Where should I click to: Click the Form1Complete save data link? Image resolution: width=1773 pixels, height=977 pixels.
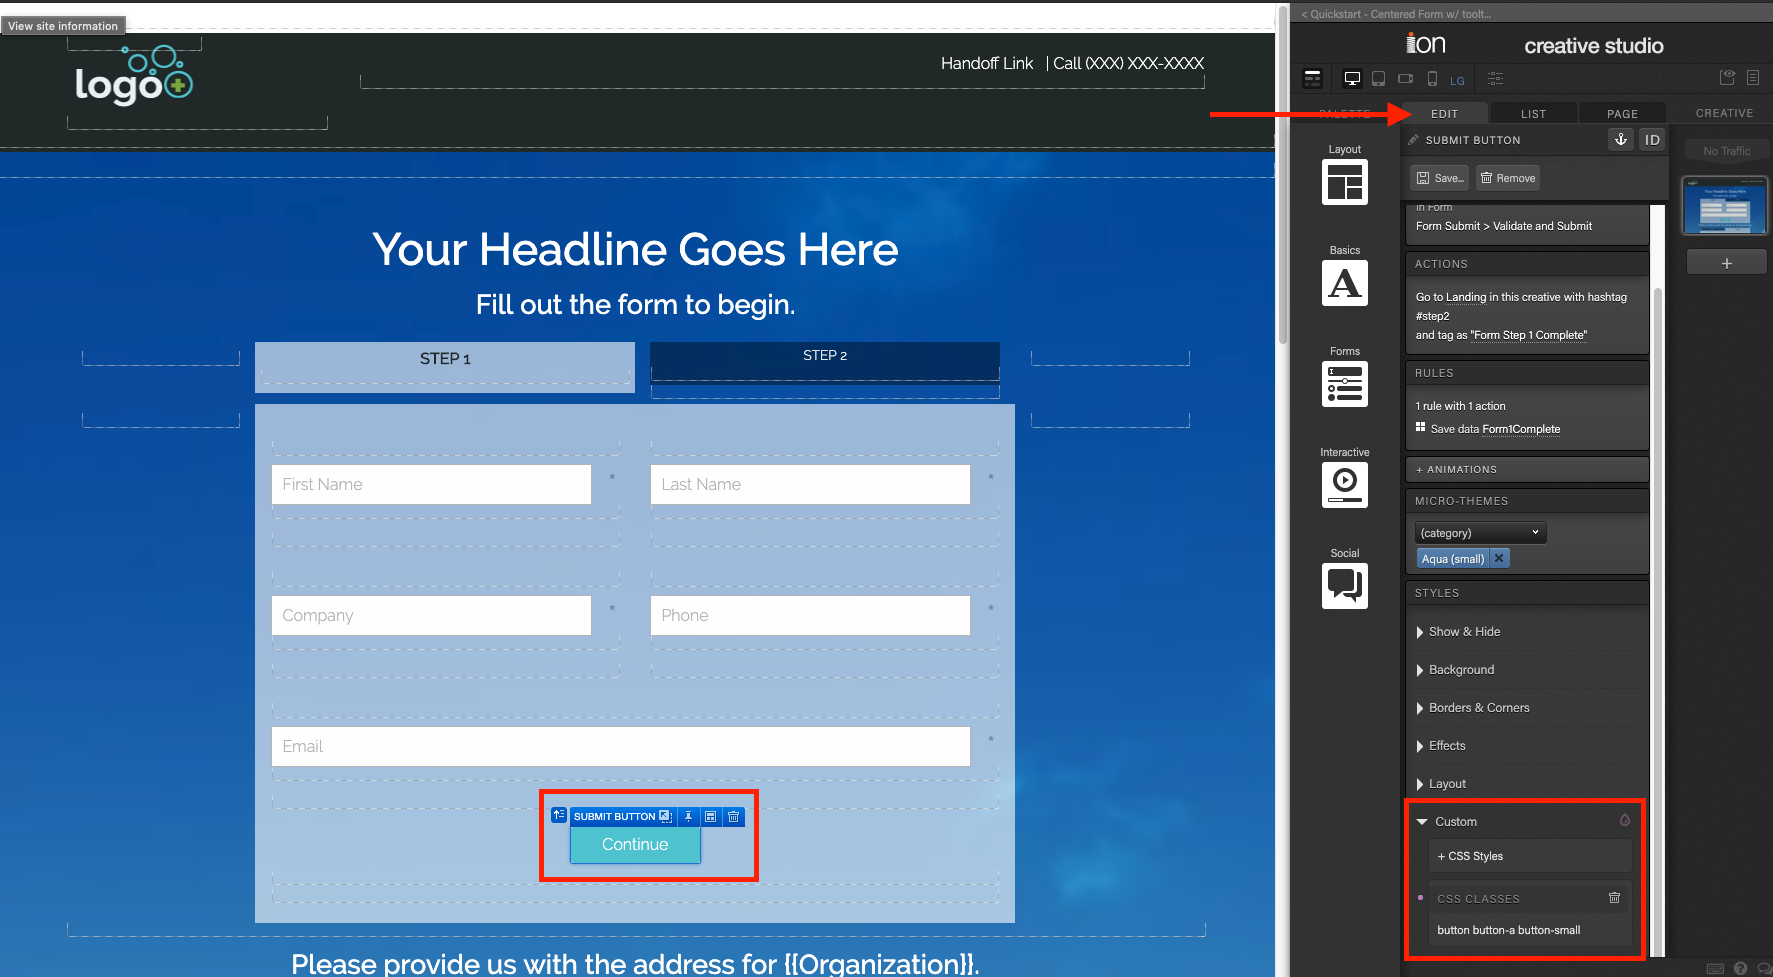click(x=1521, y=429)
